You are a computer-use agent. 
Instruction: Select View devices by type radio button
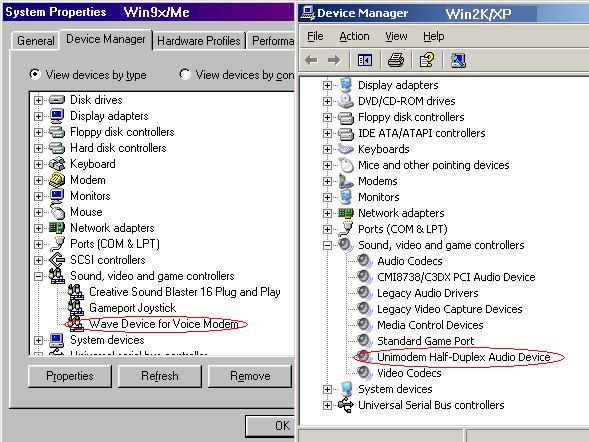35,74
